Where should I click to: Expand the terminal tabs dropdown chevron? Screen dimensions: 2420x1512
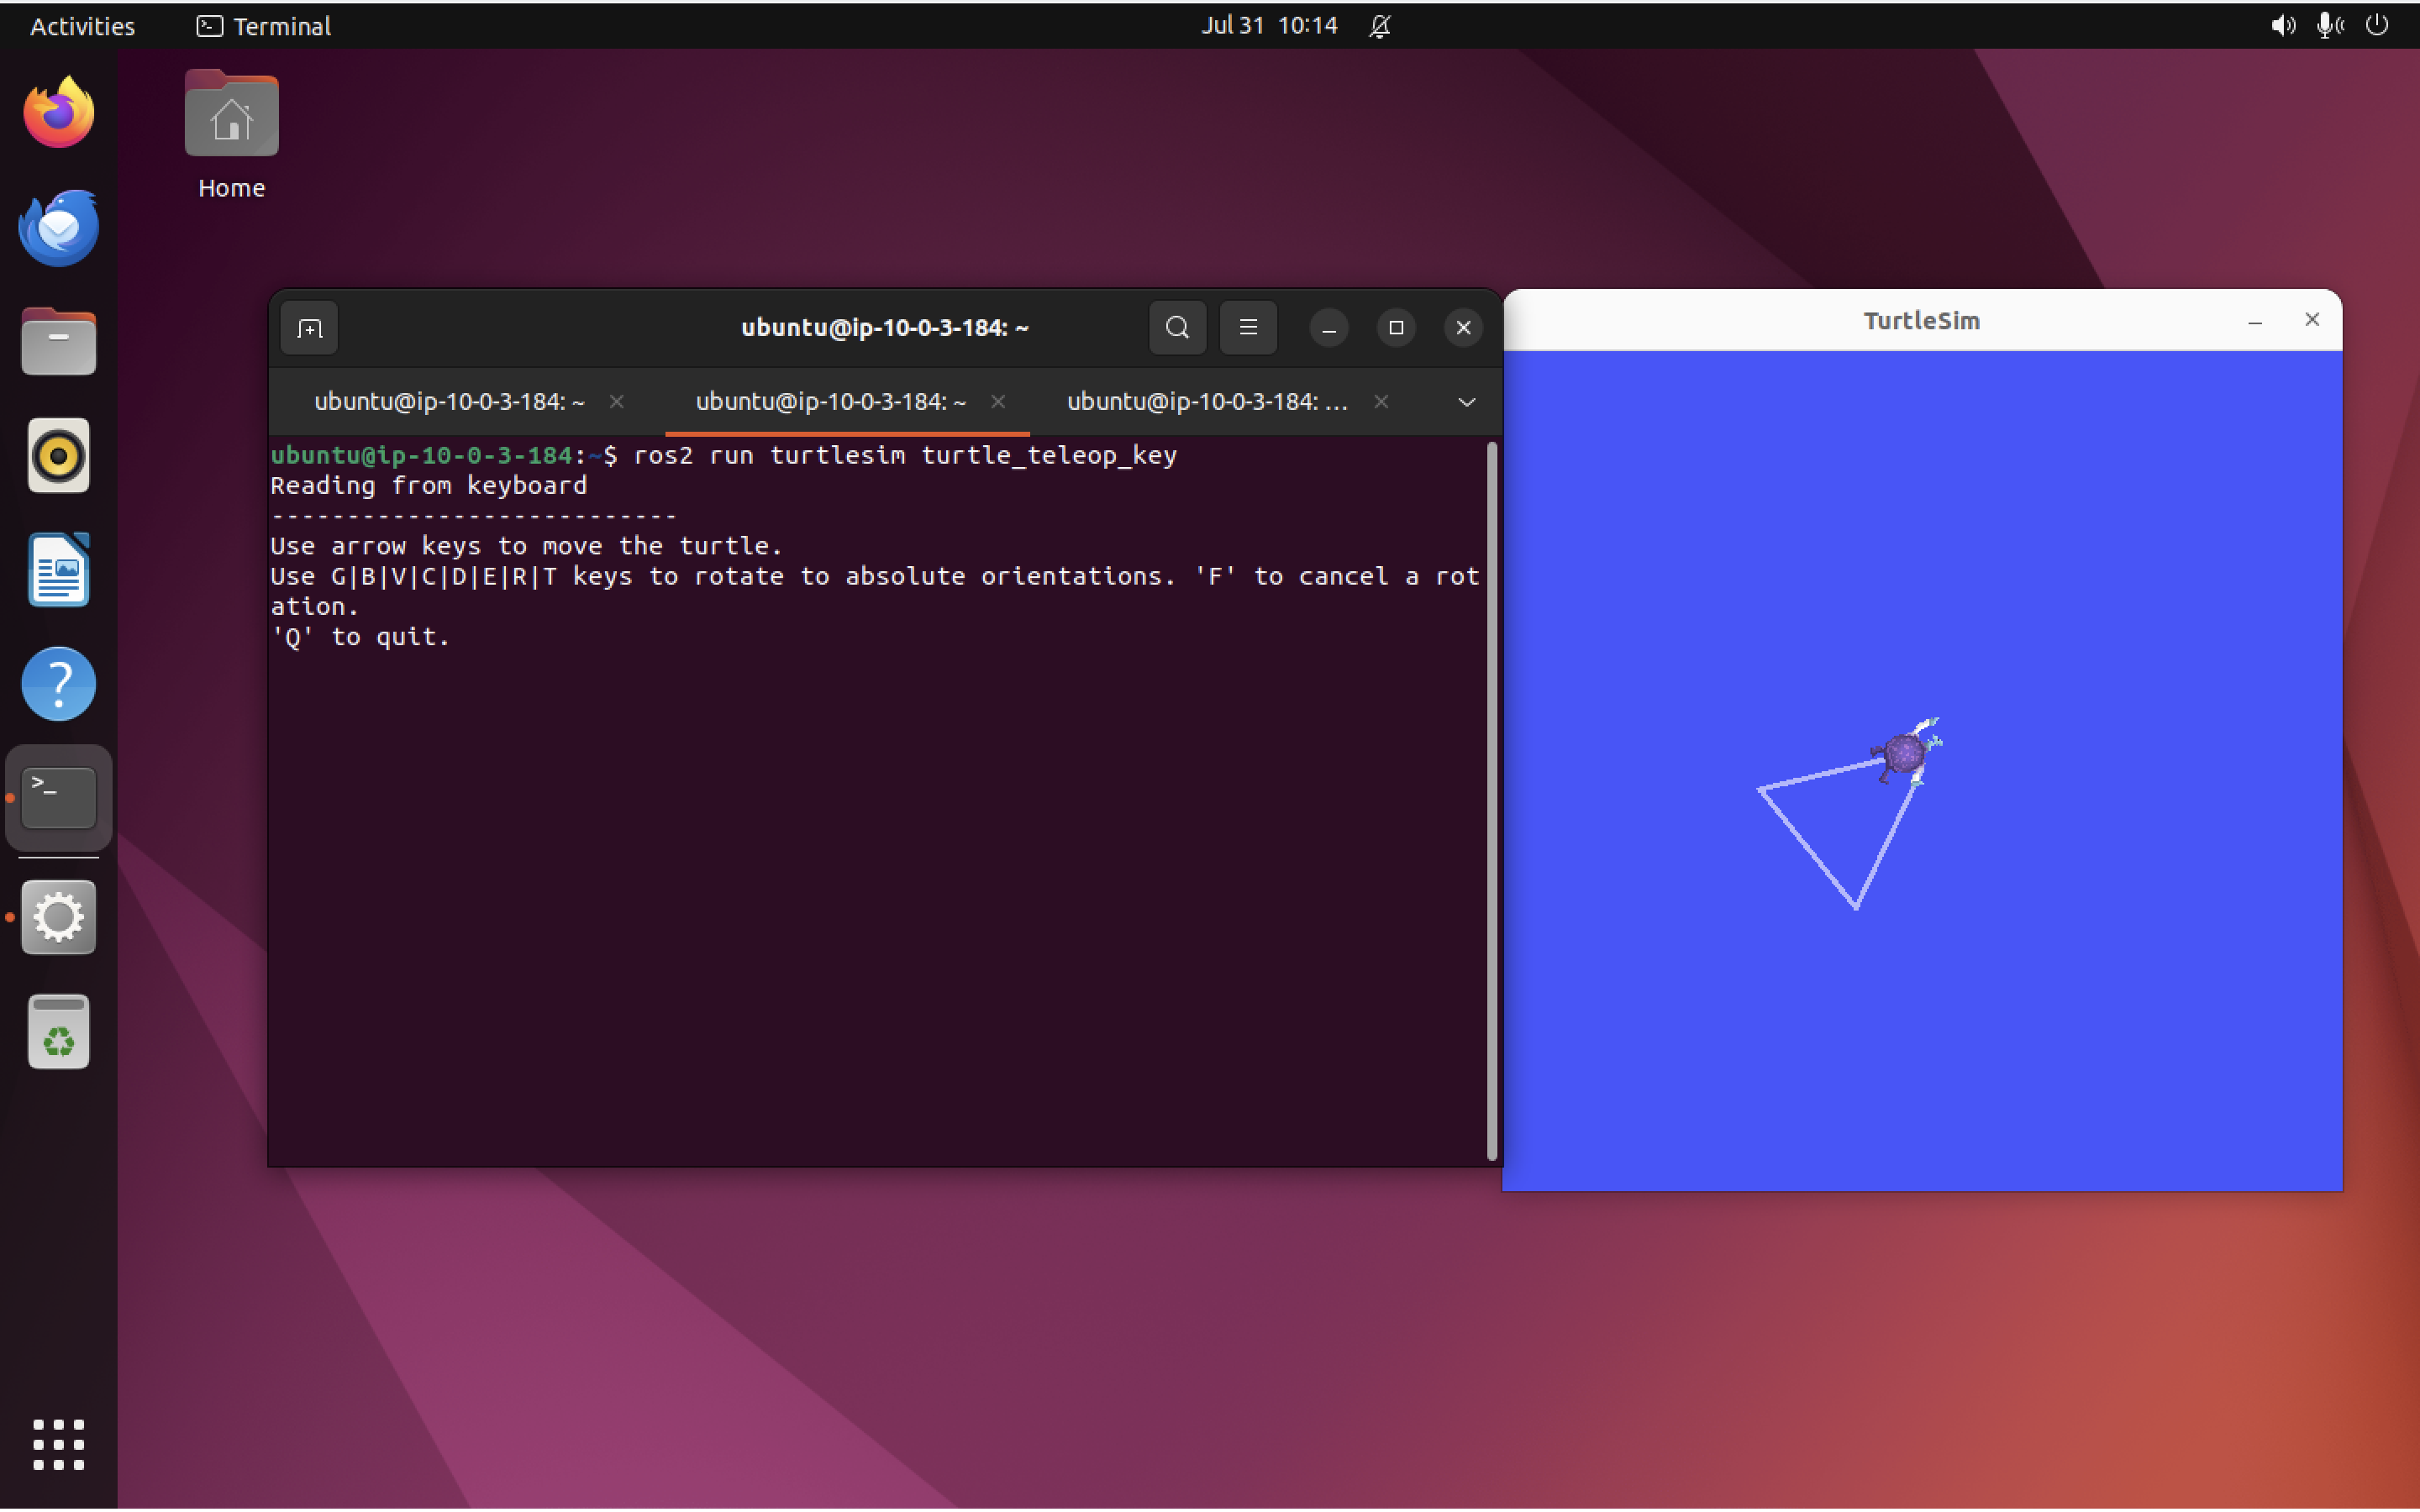coord(1466,402)
